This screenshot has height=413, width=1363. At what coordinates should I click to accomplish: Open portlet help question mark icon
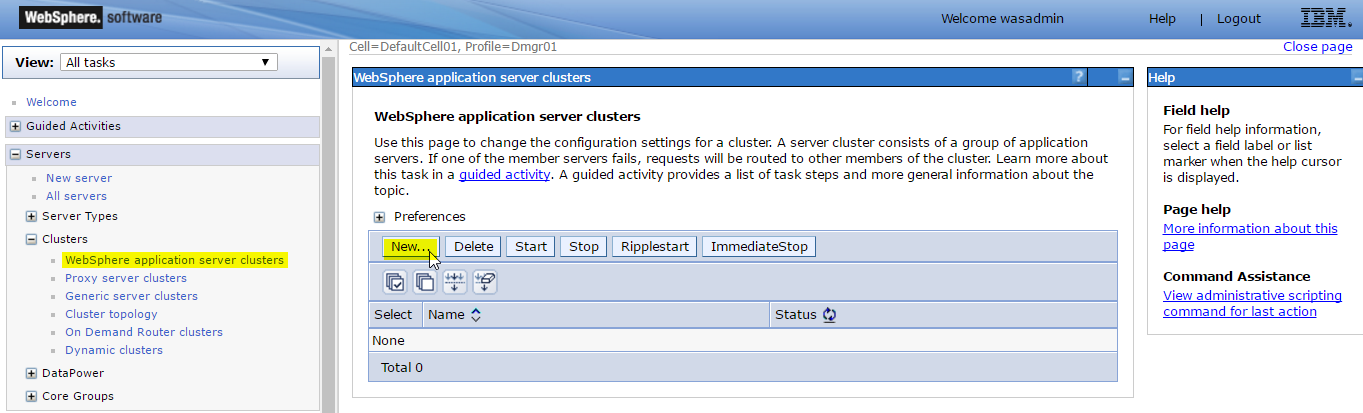[1078, 77]
